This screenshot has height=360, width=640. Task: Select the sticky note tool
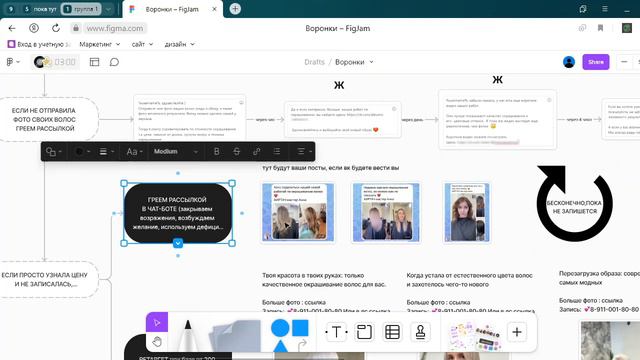click(235, 336)
